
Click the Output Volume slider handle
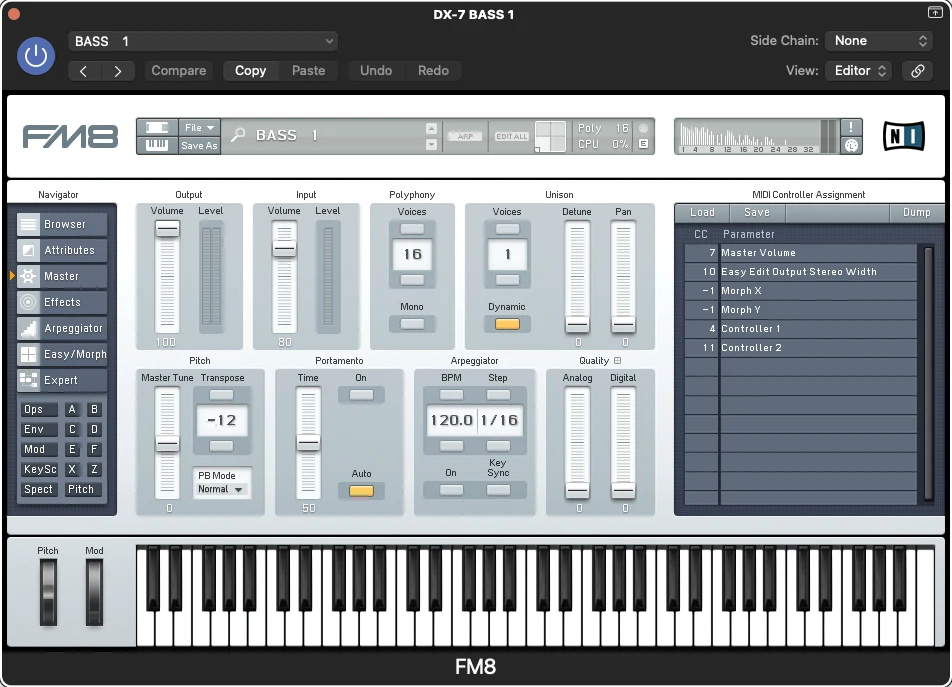coord(167,229)
